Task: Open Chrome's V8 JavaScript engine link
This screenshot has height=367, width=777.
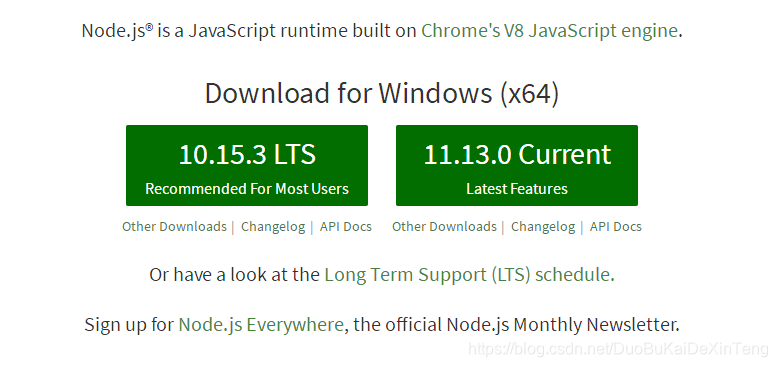Action: point(549,31)
